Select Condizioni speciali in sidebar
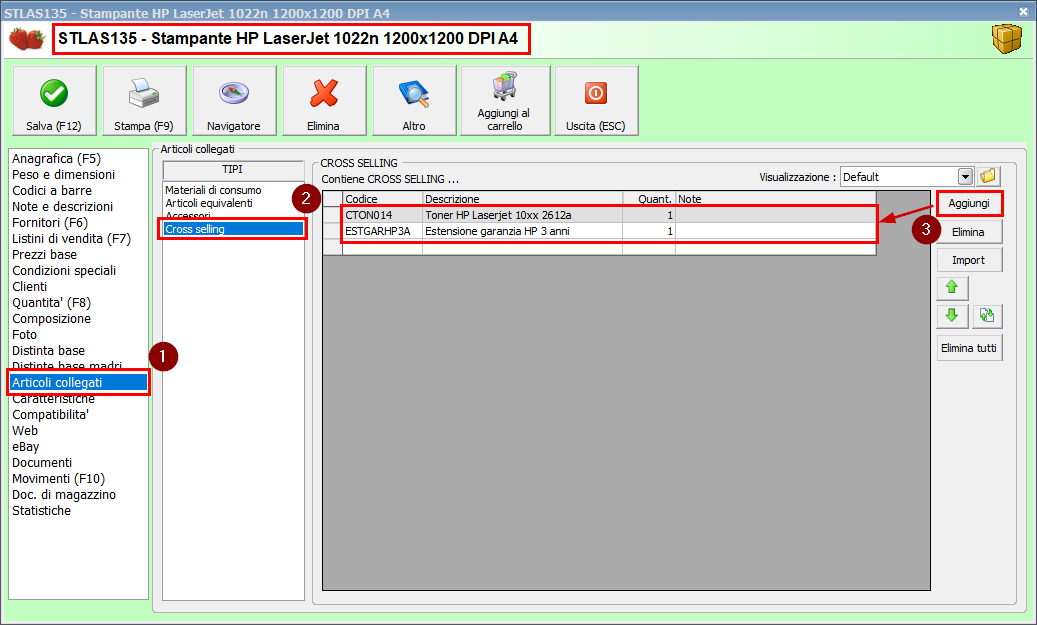 click(x=64, y=271)
